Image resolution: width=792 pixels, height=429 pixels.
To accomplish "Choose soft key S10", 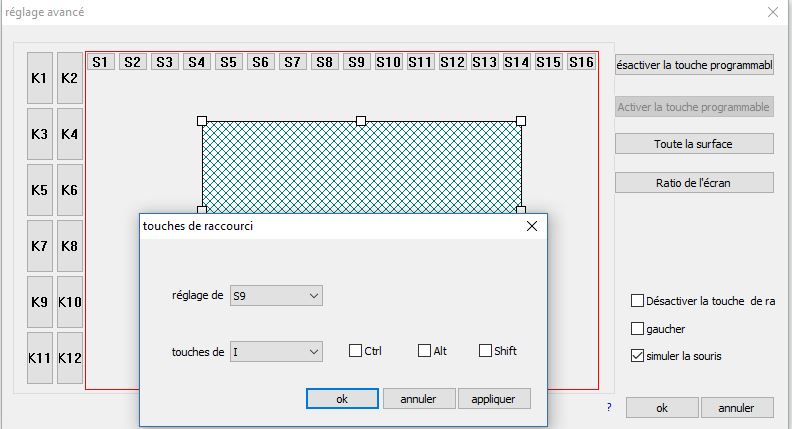I will [x=388, y=62].
